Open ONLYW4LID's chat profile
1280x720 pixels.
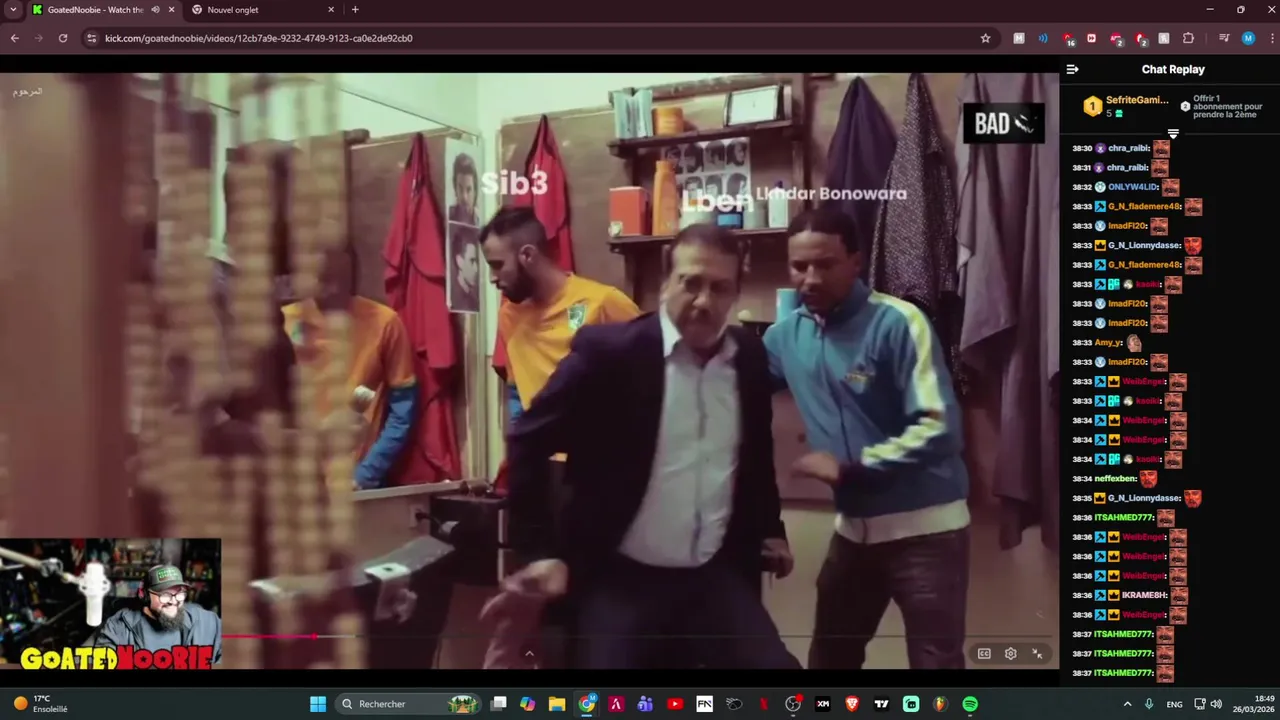pos(1133,187)
